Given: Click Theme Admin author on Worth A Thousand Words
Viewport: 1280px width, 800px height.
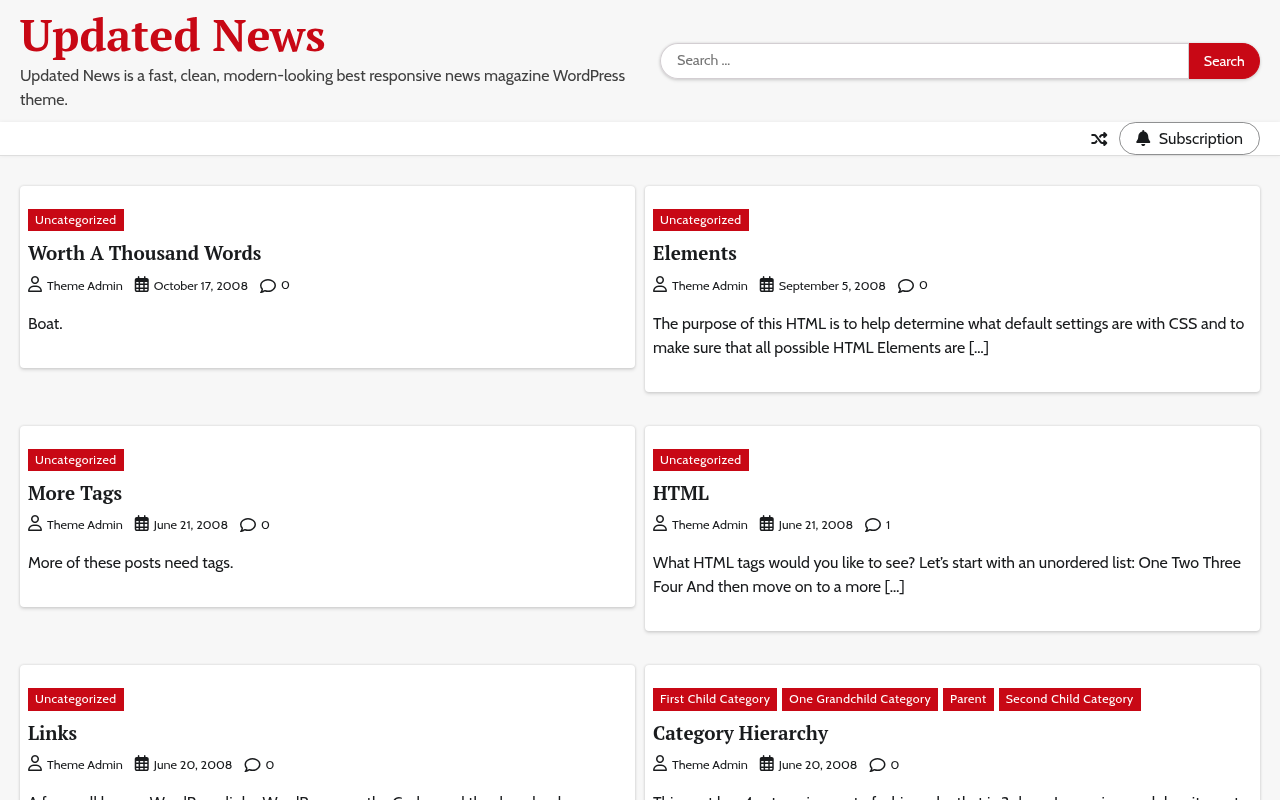Looking at the screenshot, I should click(x=85, y=286).
